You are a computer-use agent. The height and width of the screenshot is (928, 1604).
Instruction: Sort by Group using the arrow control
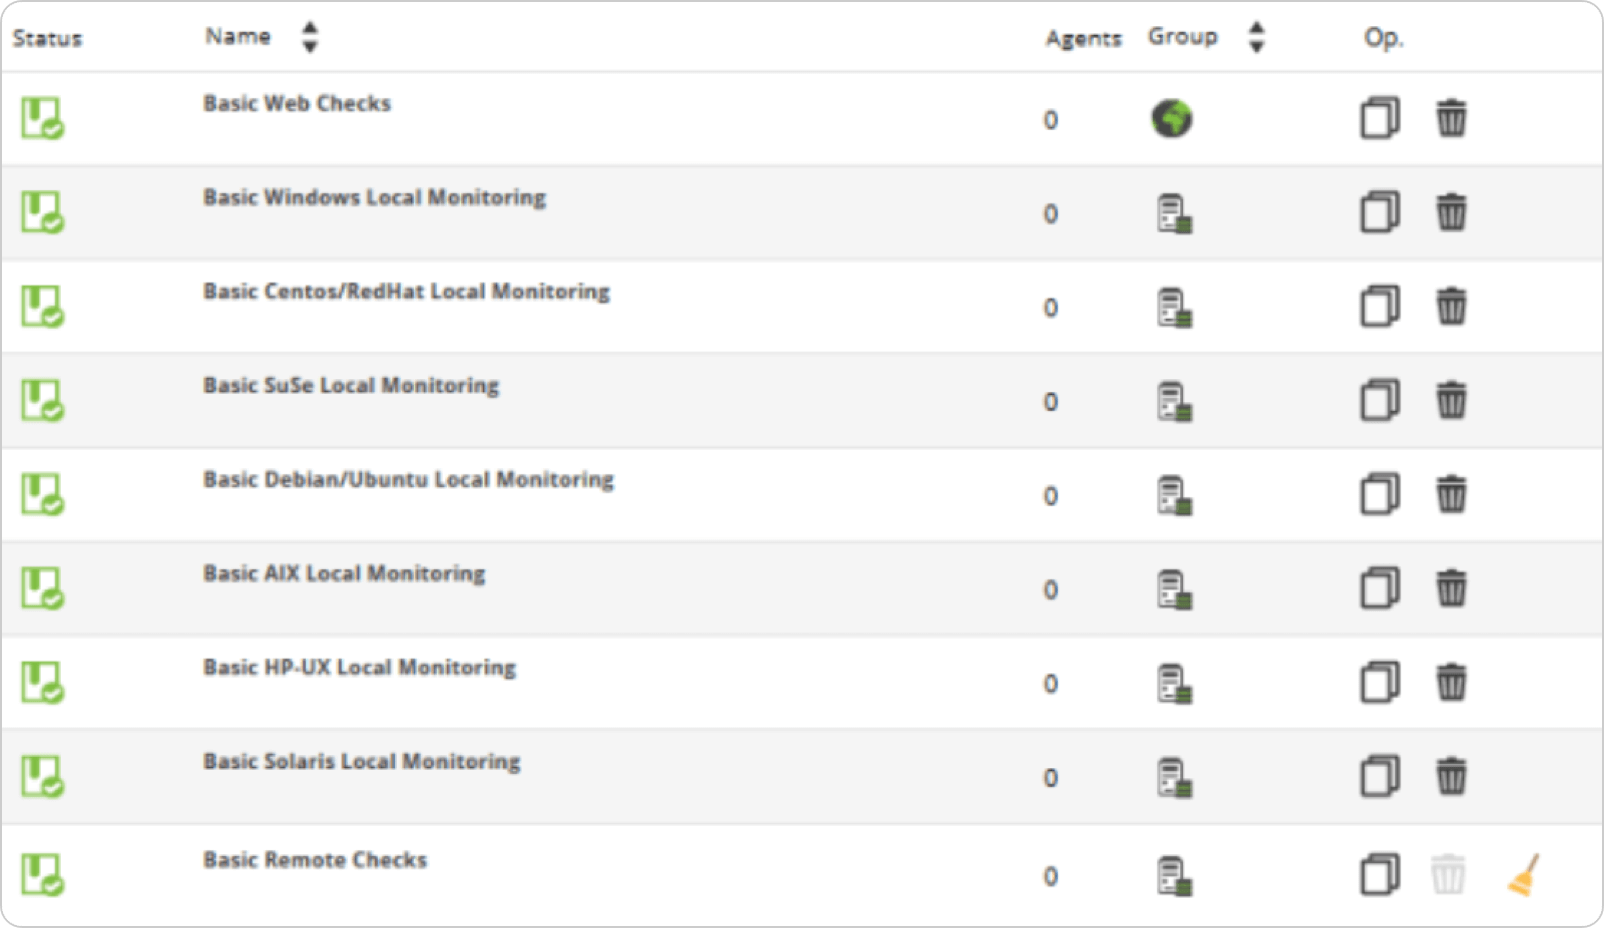pyautogui.click(x=1257, y=37)
